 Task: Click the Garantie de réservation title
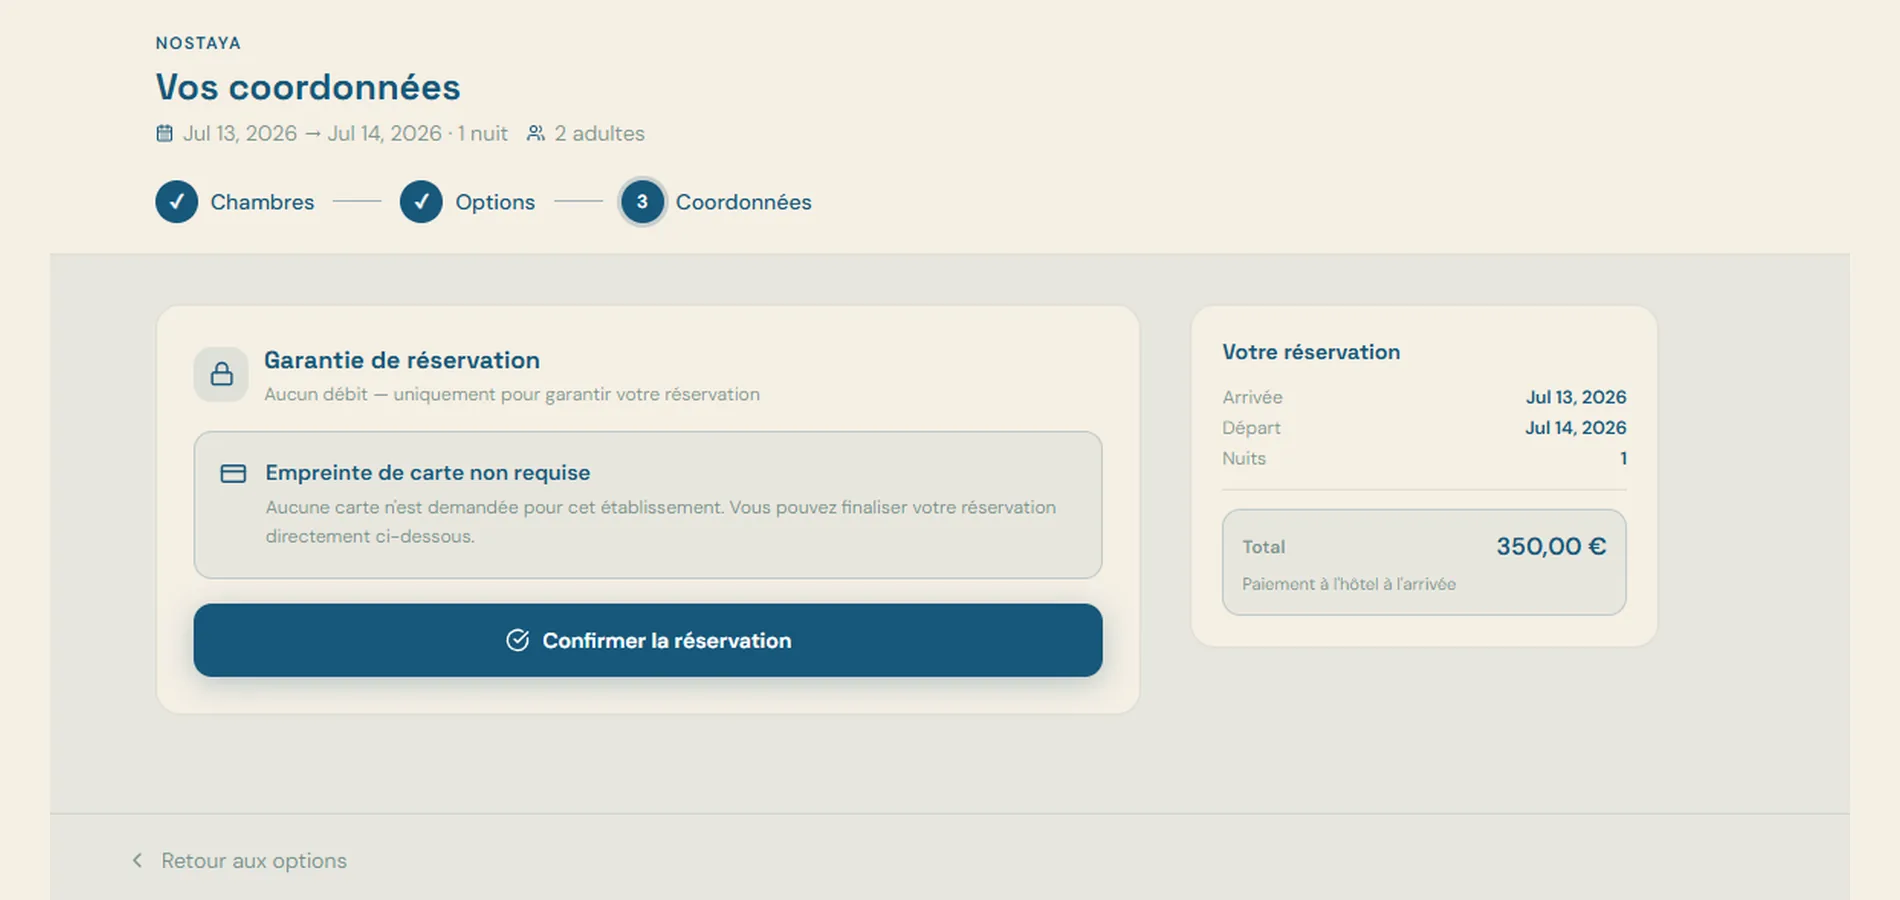pyautogui.click(x=402, y=360)
